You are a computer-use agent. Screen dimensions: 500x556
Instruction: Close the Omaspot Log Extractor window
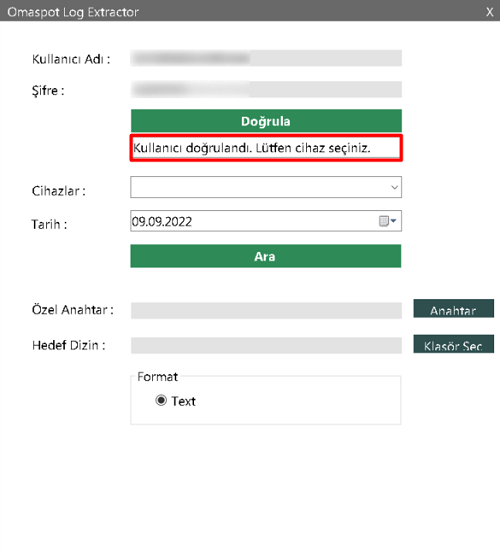tap(490, 12)
